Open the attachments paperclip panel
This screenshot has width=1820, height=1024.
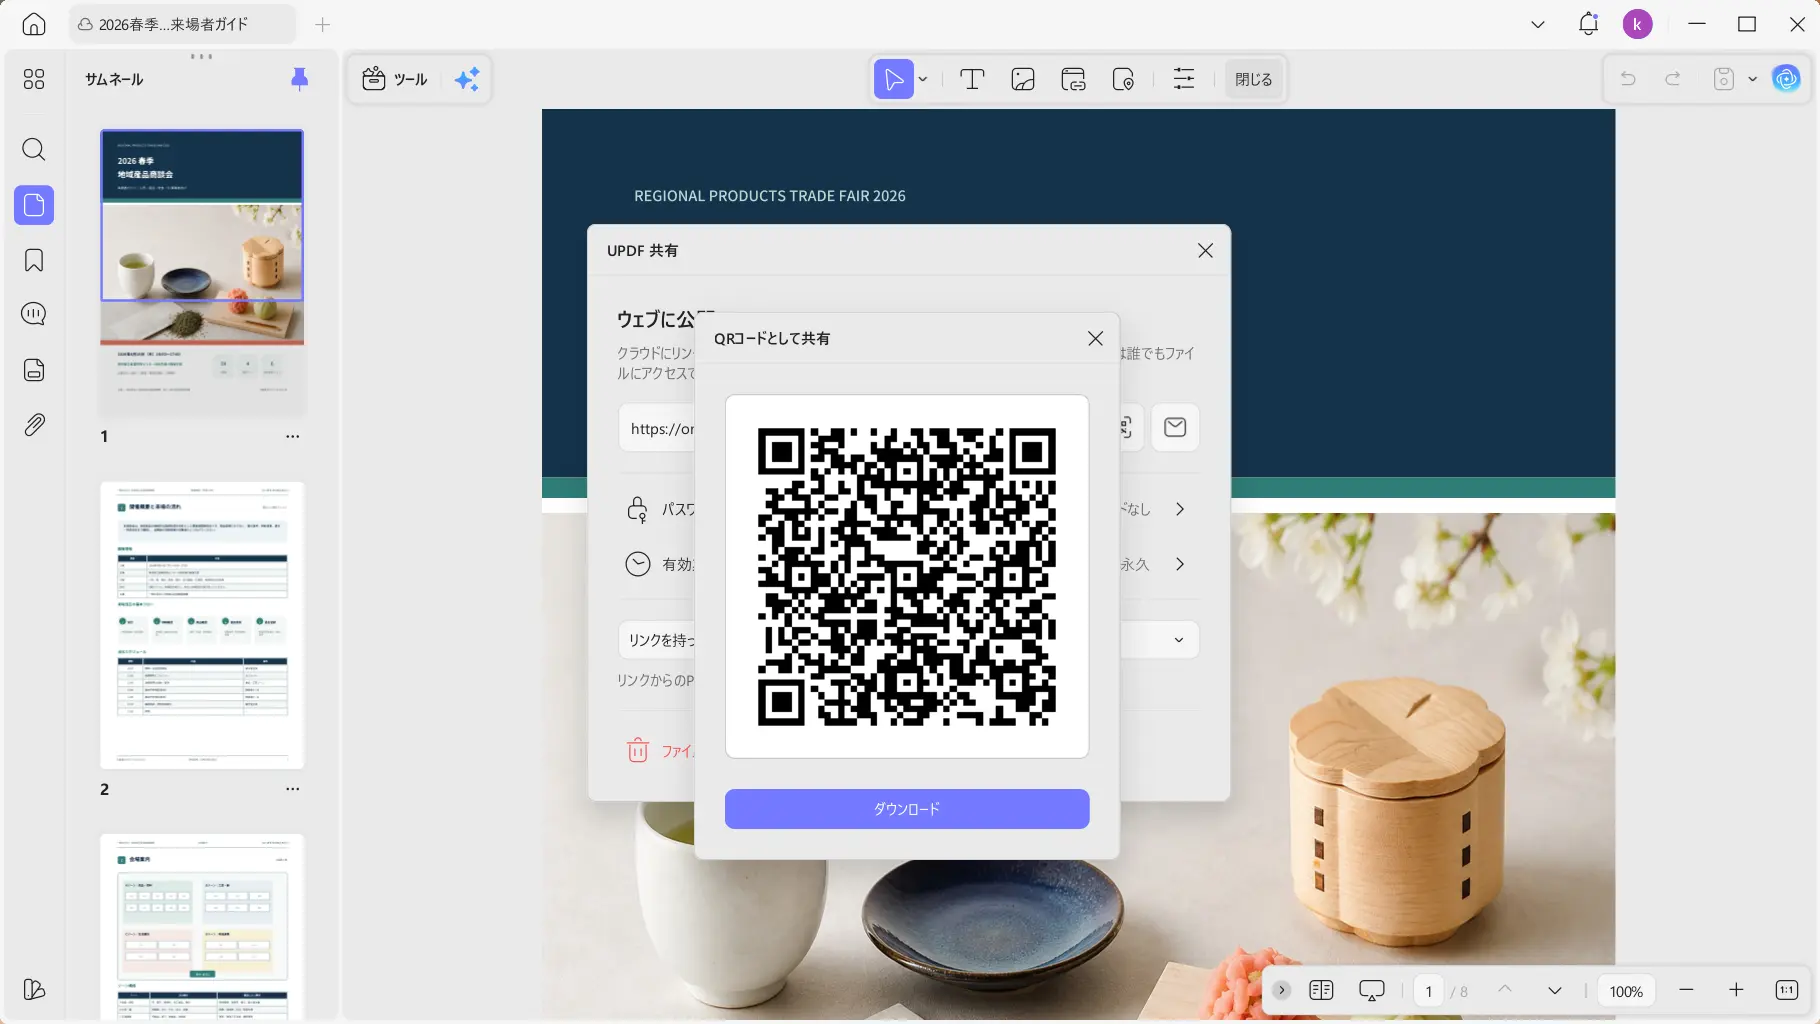point(34,425)
